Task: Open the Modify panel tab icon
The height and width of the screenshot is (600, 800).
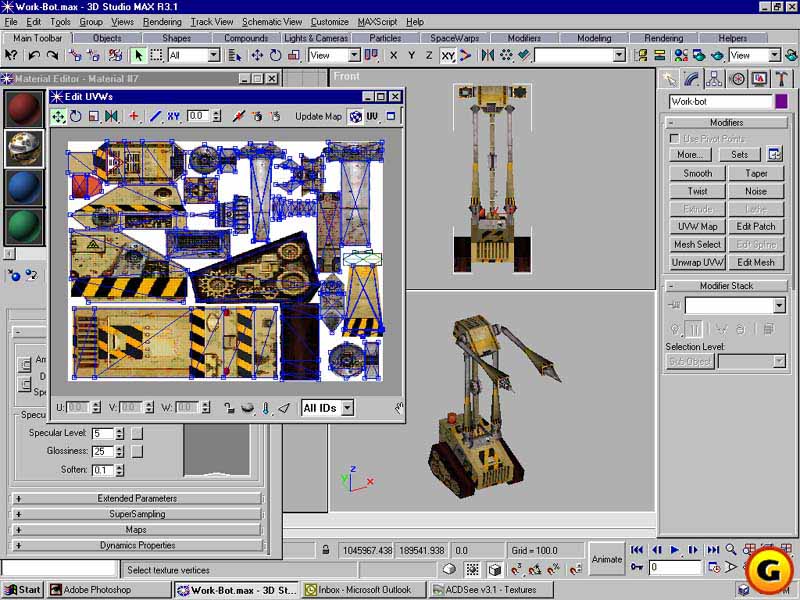Action: click(x=691, y=79)
